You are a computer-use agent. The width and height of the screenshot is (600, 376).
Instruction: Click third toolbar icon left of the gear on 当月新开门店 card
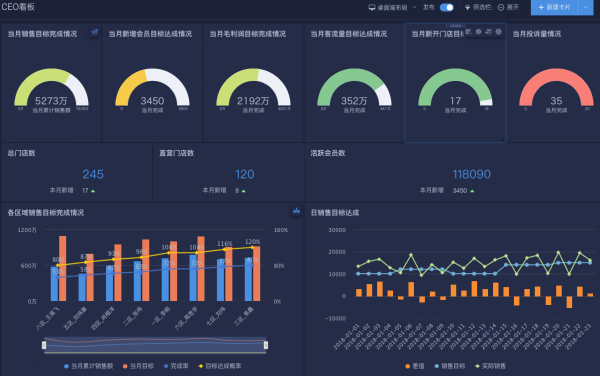click(488, 32)
